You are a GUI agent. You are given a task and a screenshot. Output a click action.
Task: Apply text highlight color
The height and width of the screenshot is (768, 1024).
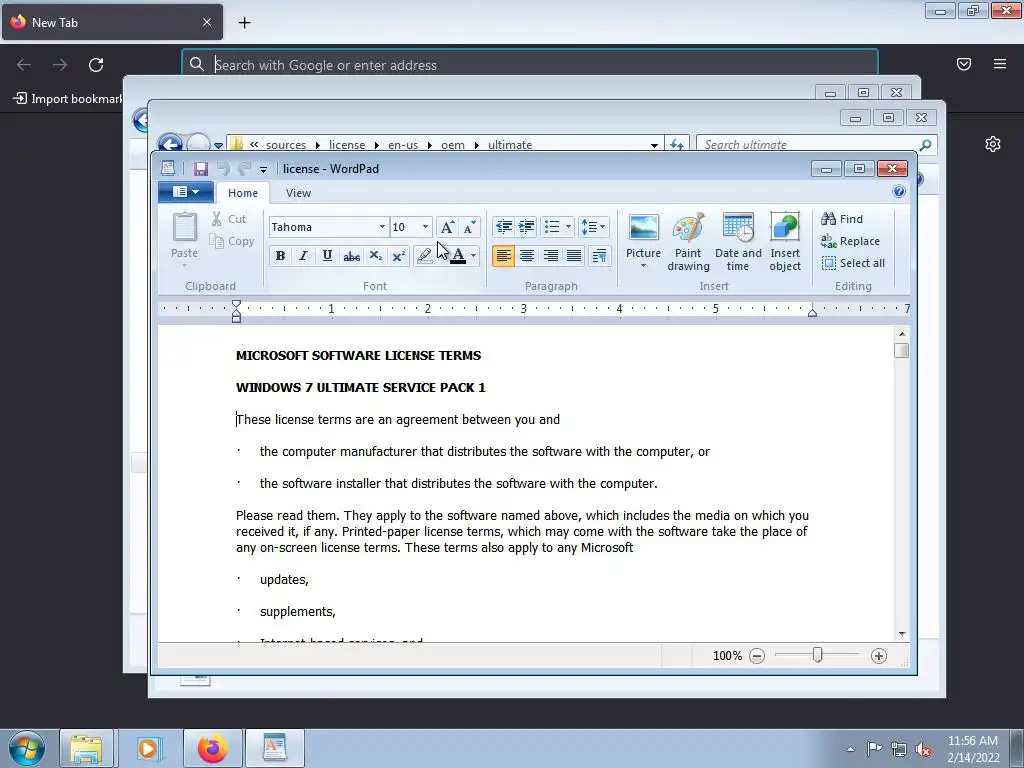coord(424,255)
